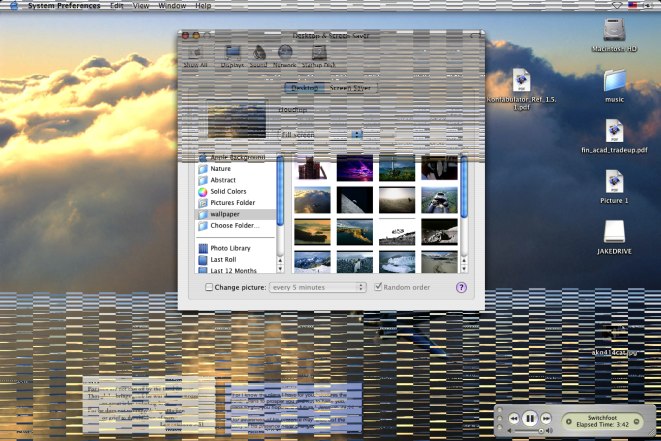Click the iTunes volume slider
Viewport: 661px width, 441px height.
click(530, 432)
